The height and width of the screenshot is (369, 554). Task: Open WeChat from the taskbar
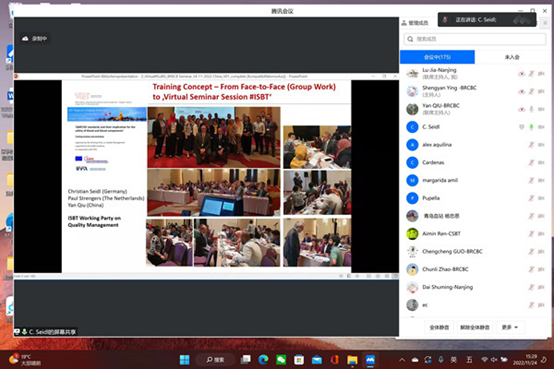point(281,360)
